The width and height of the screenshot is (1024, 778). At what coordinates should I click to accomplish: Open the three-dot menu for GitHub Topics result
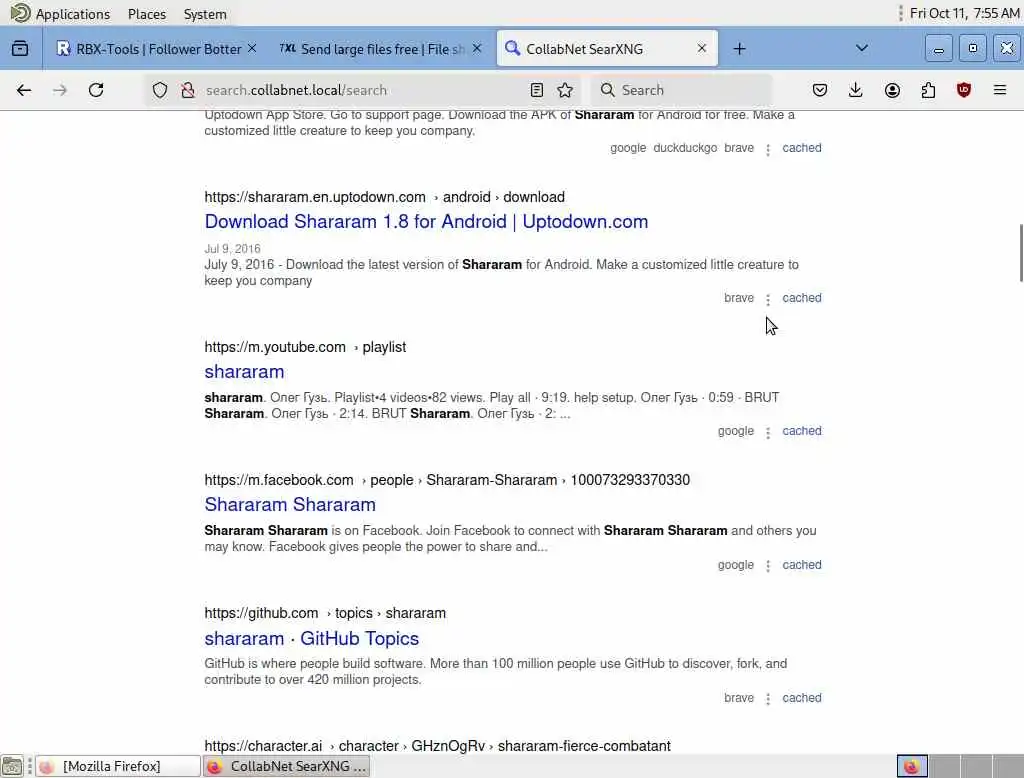(768, 699)
